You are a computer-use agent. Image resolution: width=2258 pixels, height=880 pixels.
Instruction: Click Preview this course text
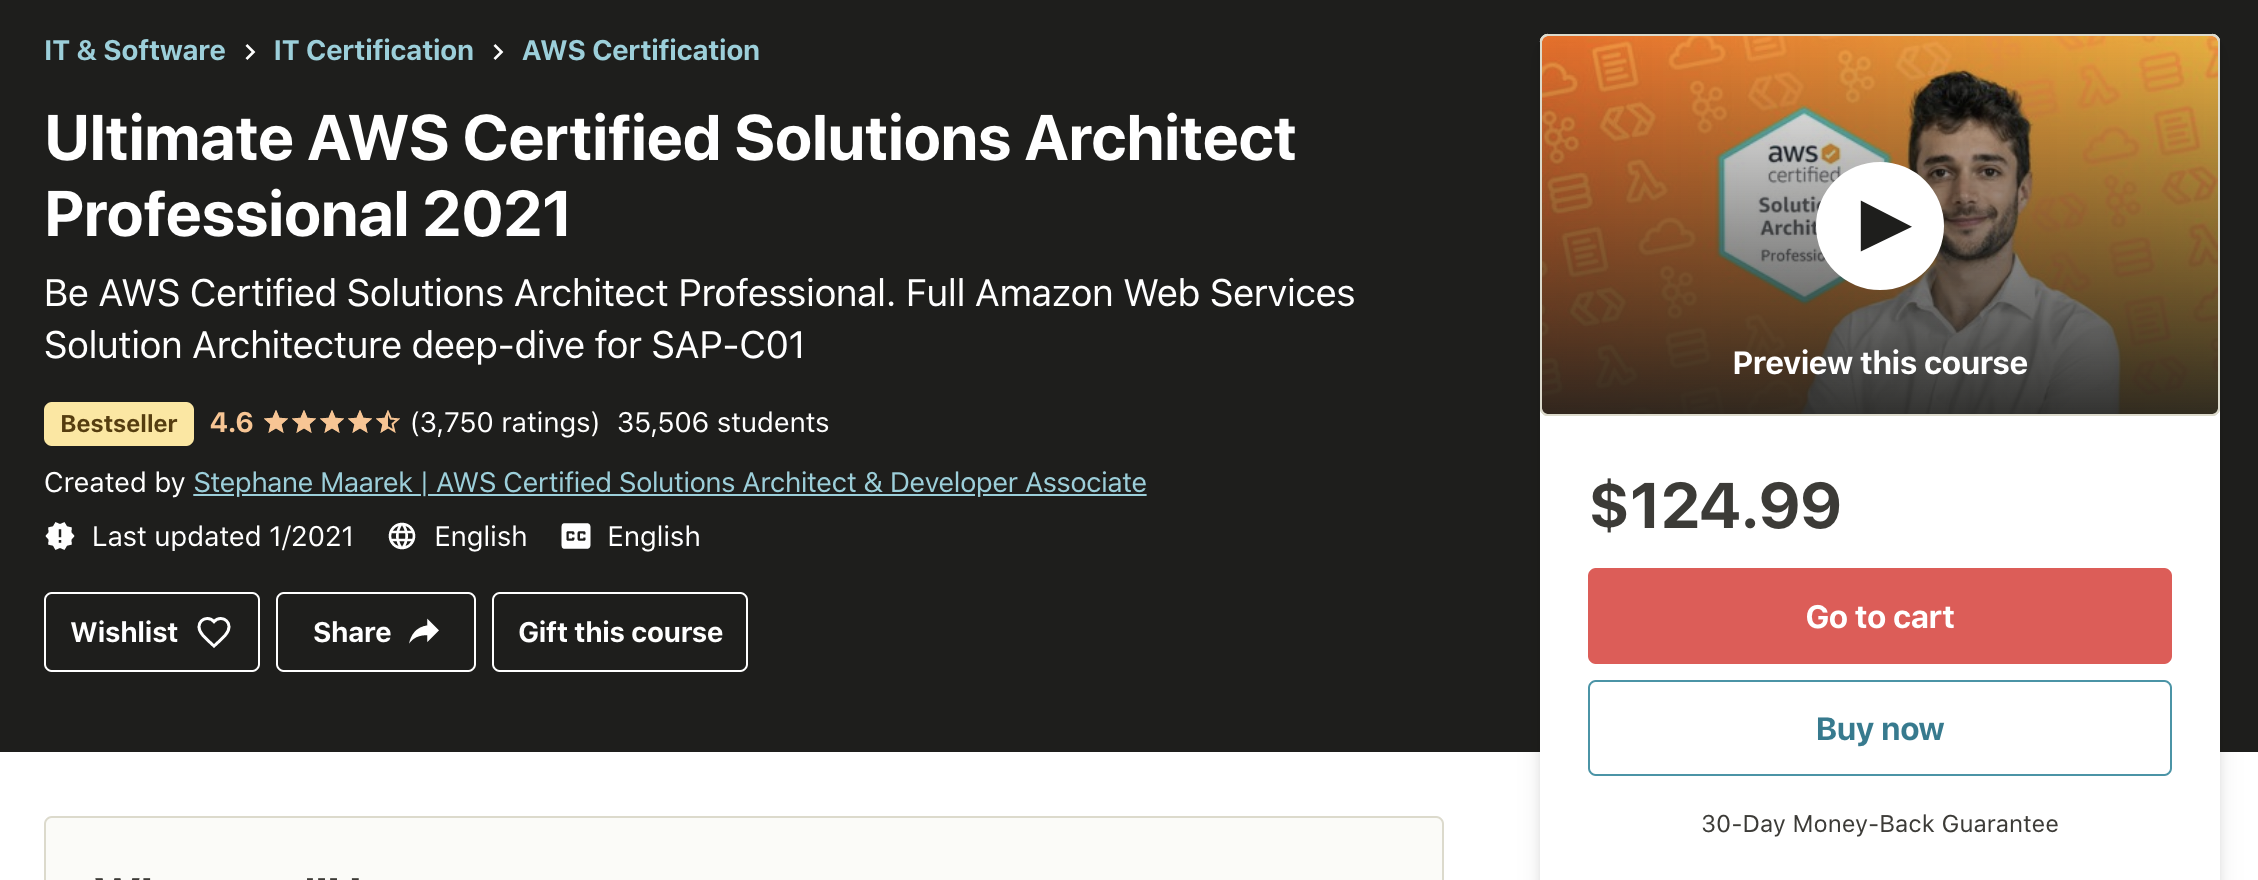pyautogui.click(x=1880, y=363)
